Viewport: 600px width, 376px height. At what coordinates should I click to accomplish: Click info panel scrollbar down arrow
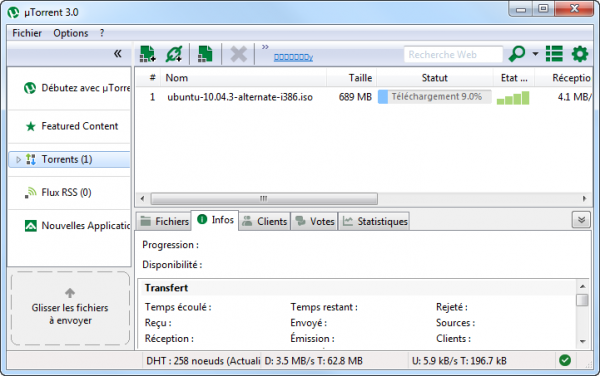point(582,341)
